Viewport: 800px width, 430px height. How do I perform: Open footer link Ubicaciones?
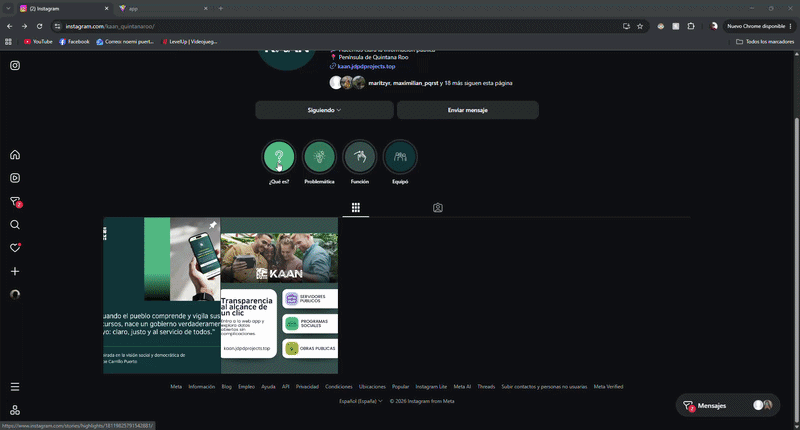(x=372, y=387)
